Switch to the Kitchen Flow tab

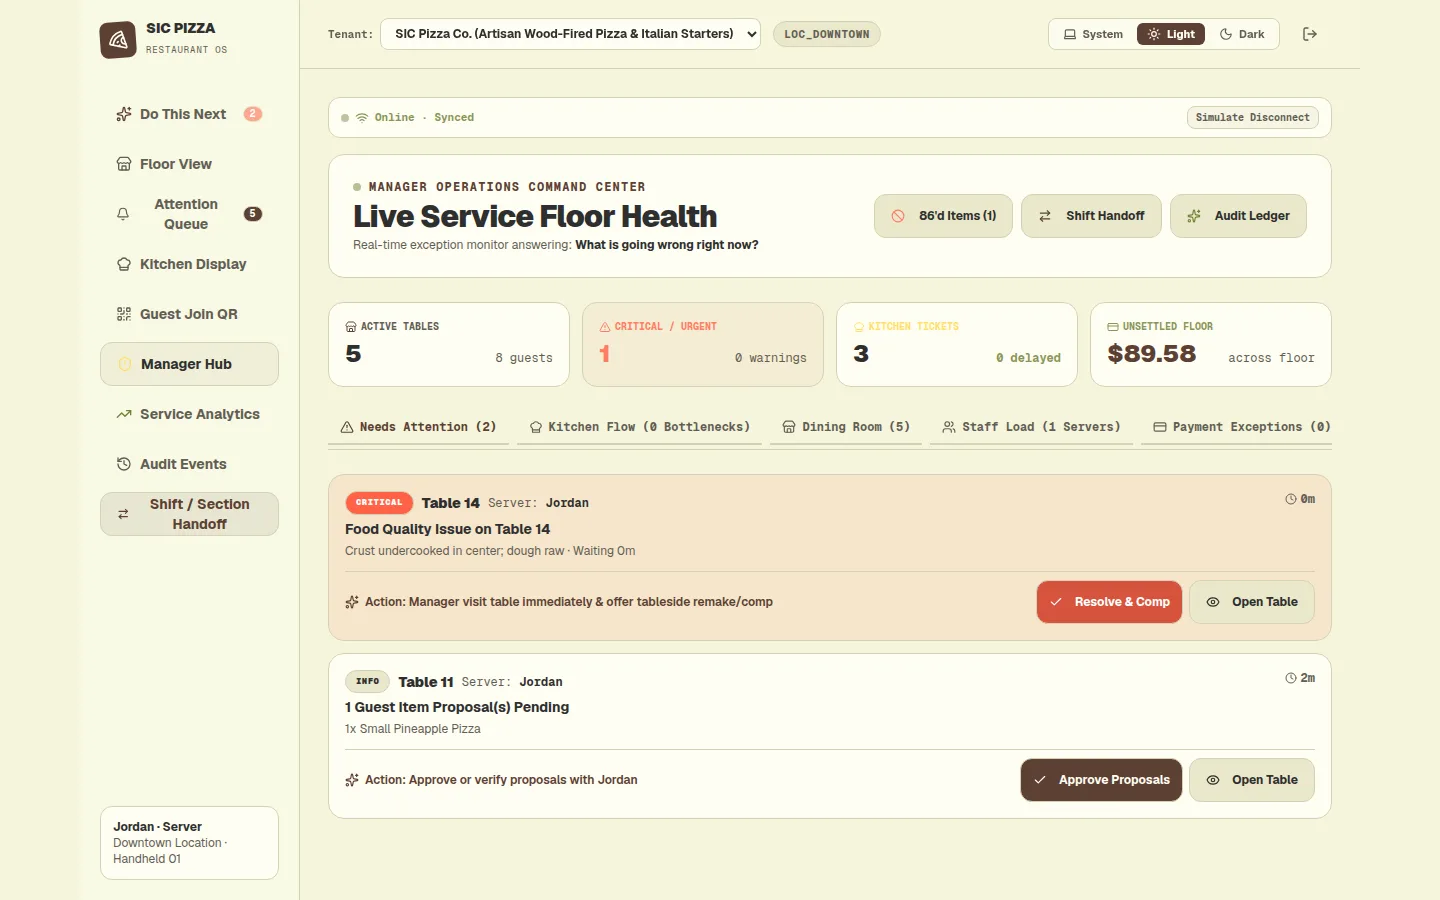pyautogui.click(x=639, y=427)
